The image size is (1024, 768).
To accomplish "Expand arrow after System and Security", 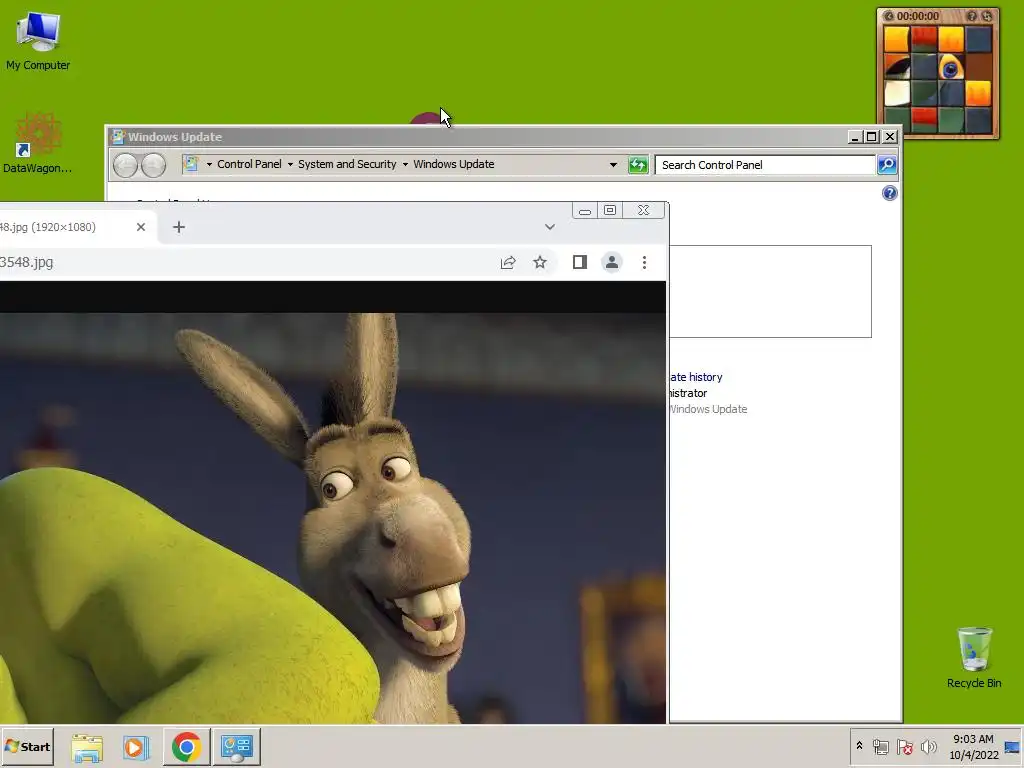I will pyautogui.click(x=405, y=165).
